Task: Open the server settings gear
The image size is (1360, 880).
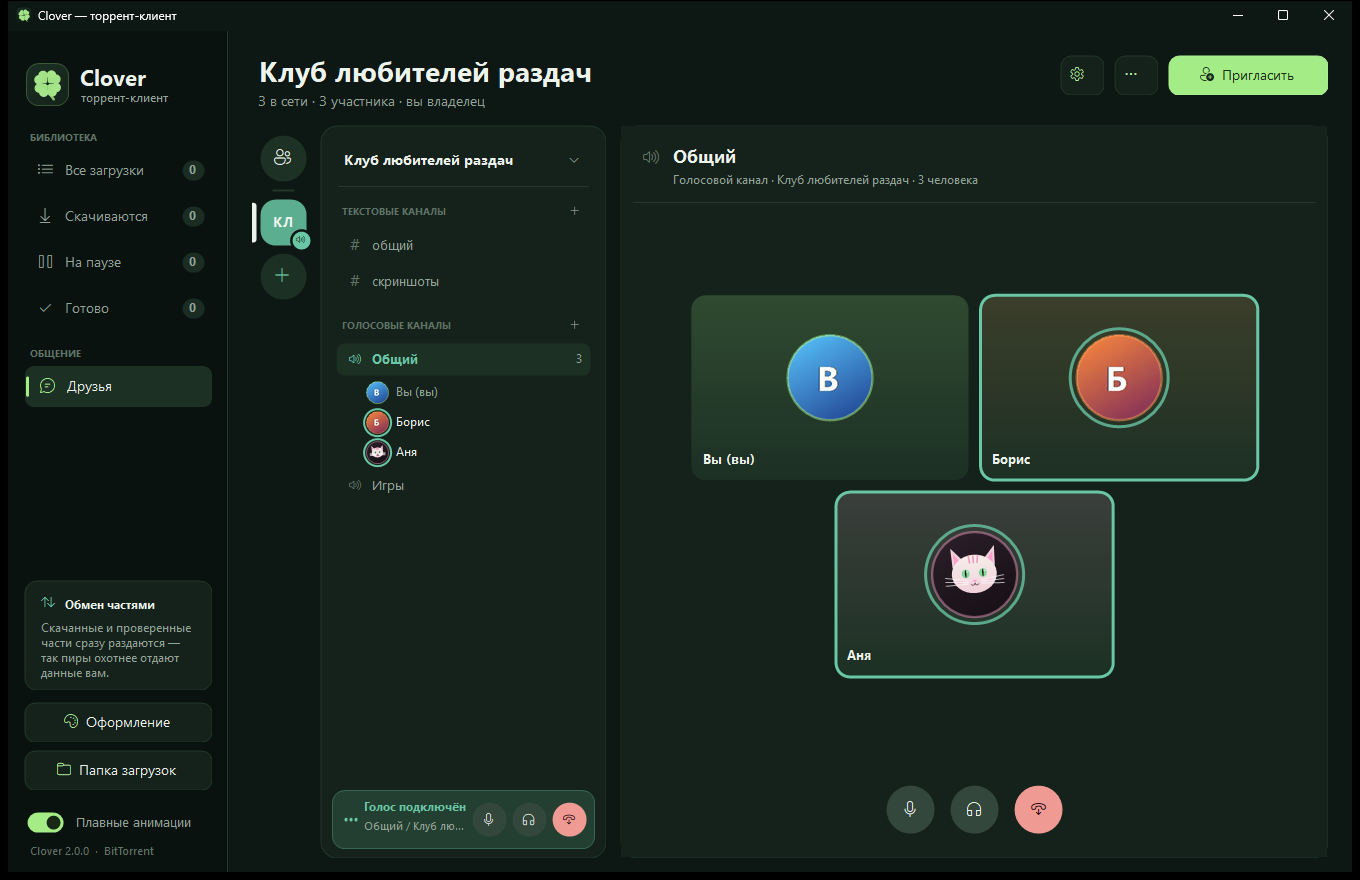Action: click(x=1081, y=75)
